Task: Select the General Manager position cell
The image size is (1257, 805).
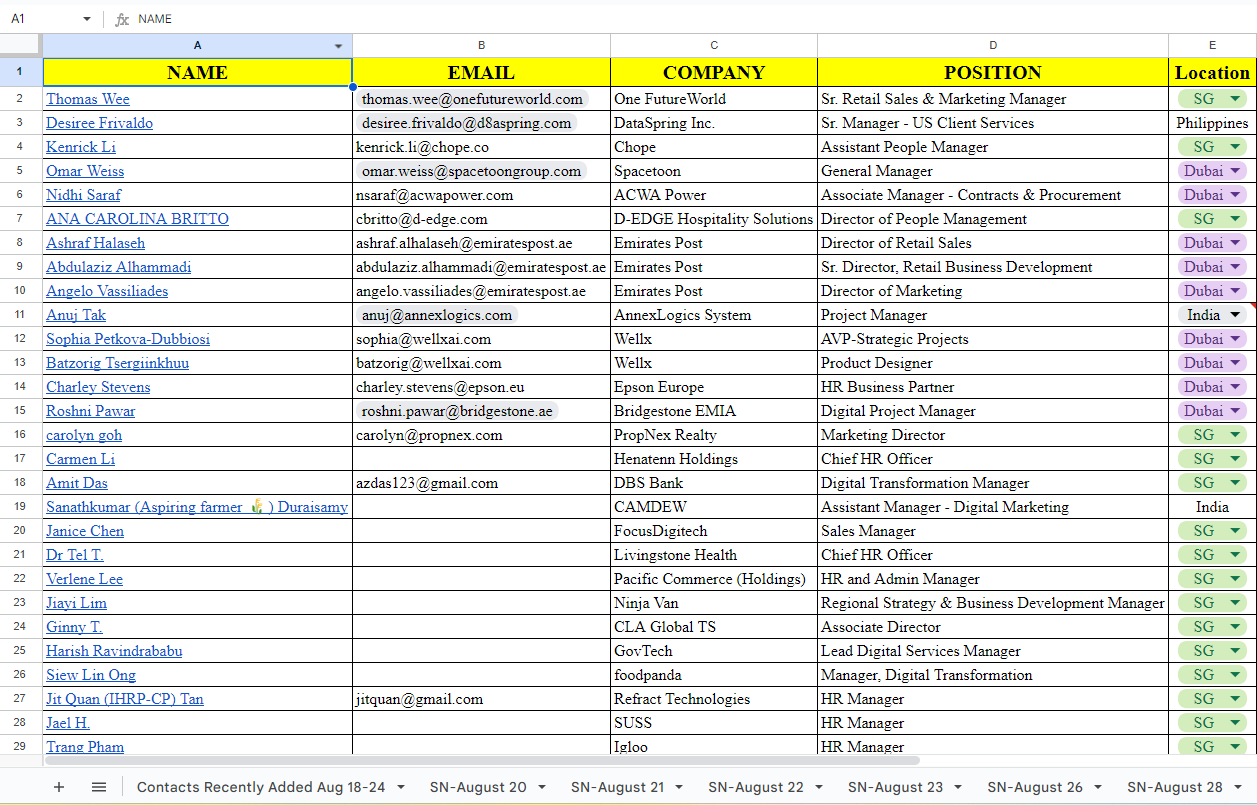Action: coord(993,171)
